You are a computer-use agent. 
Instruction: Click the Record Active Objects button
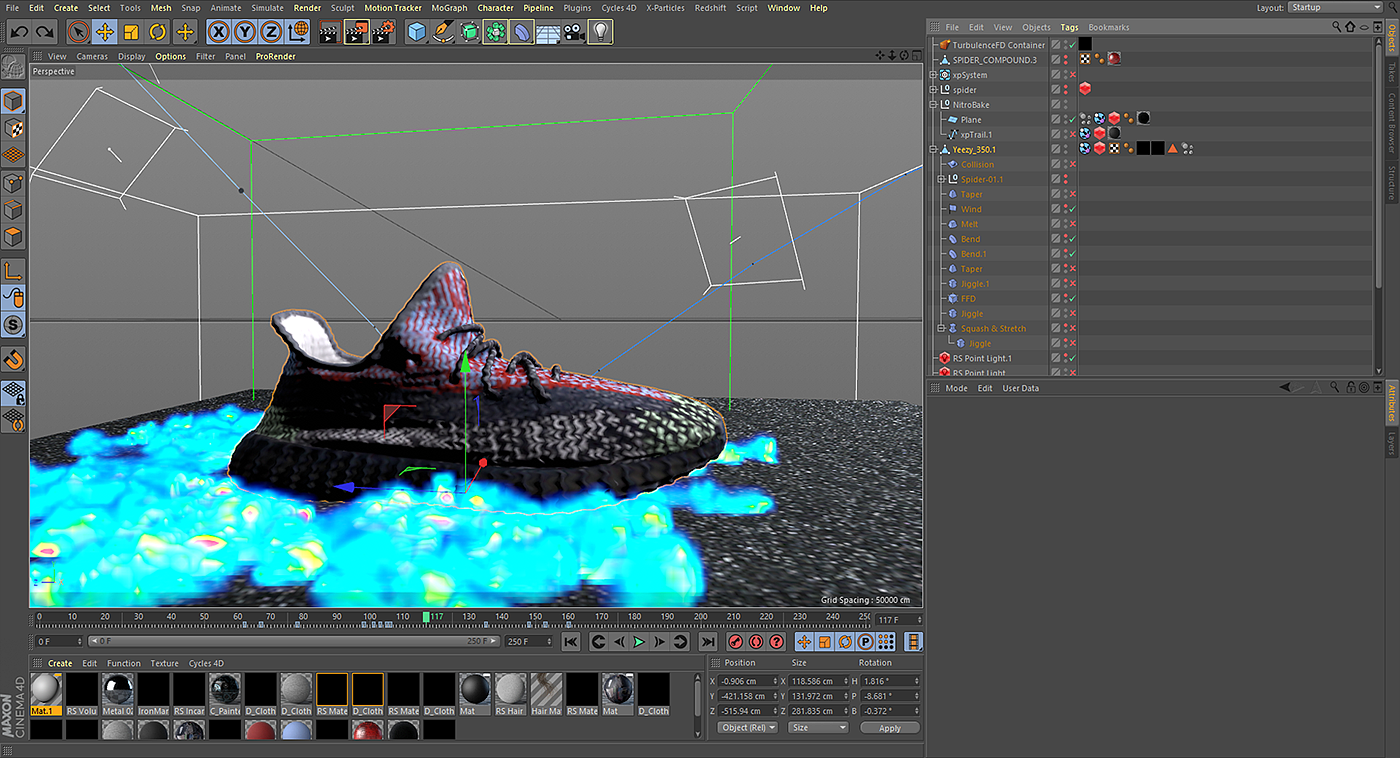pyautogui.click(x=735, y=642)
